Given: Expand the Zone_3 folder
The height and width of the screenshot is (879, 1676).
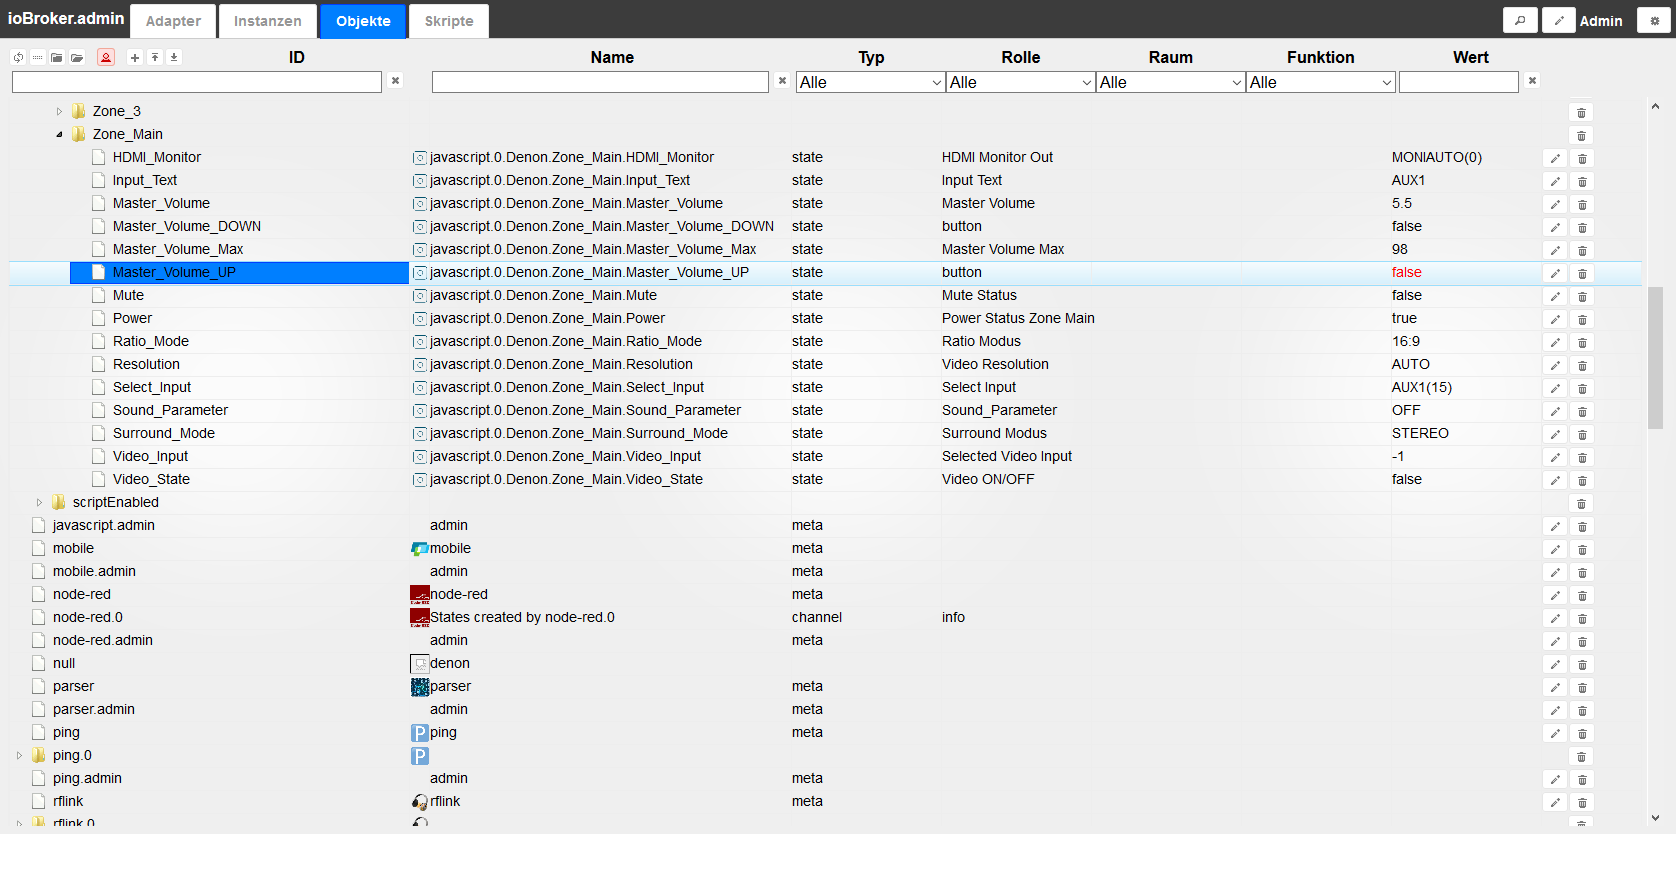Looking at the screenshot, I should point(59,111).
